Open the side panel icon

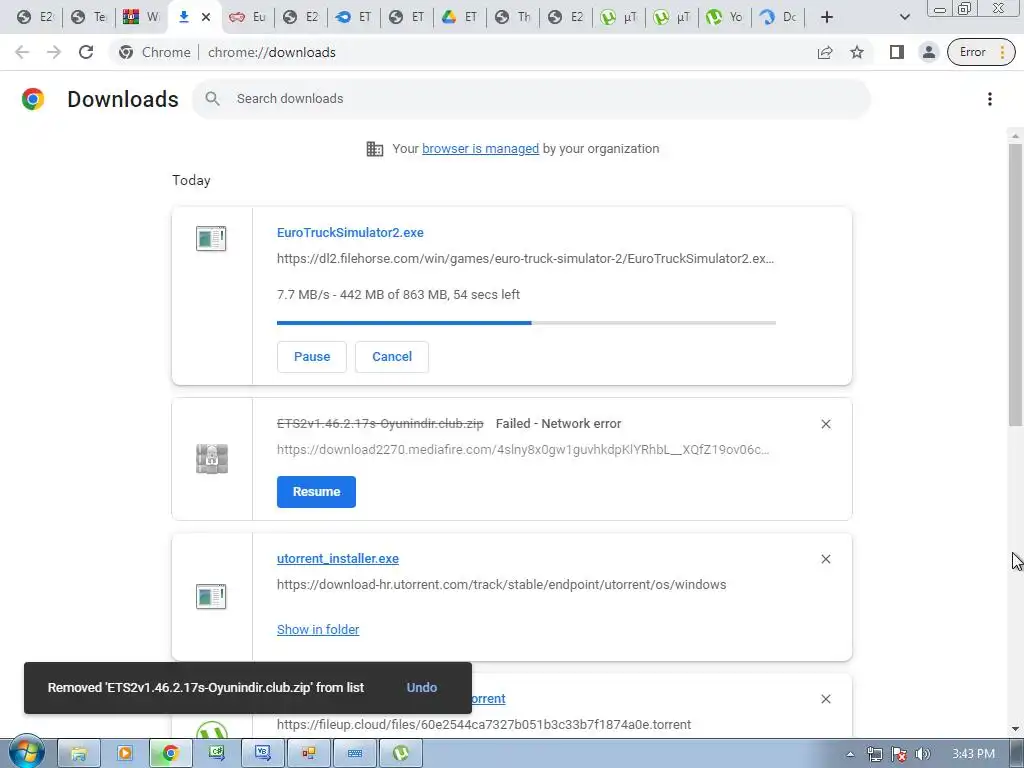tap(897, 52)
